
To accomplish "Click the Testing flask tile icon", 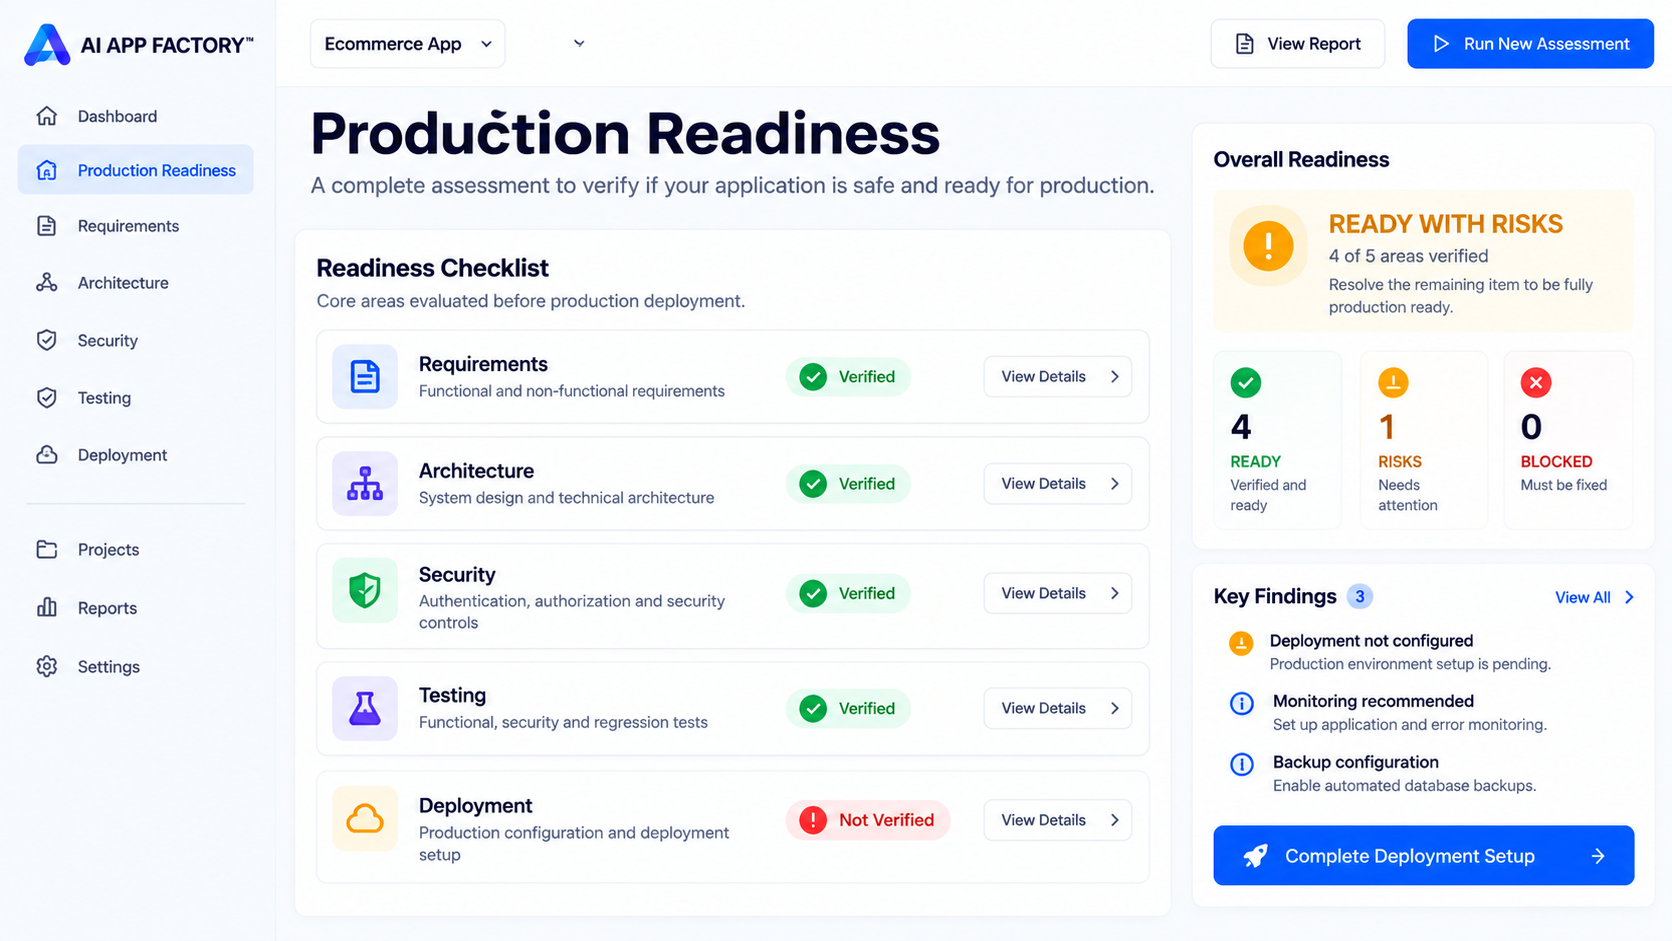I will (365, 708).
